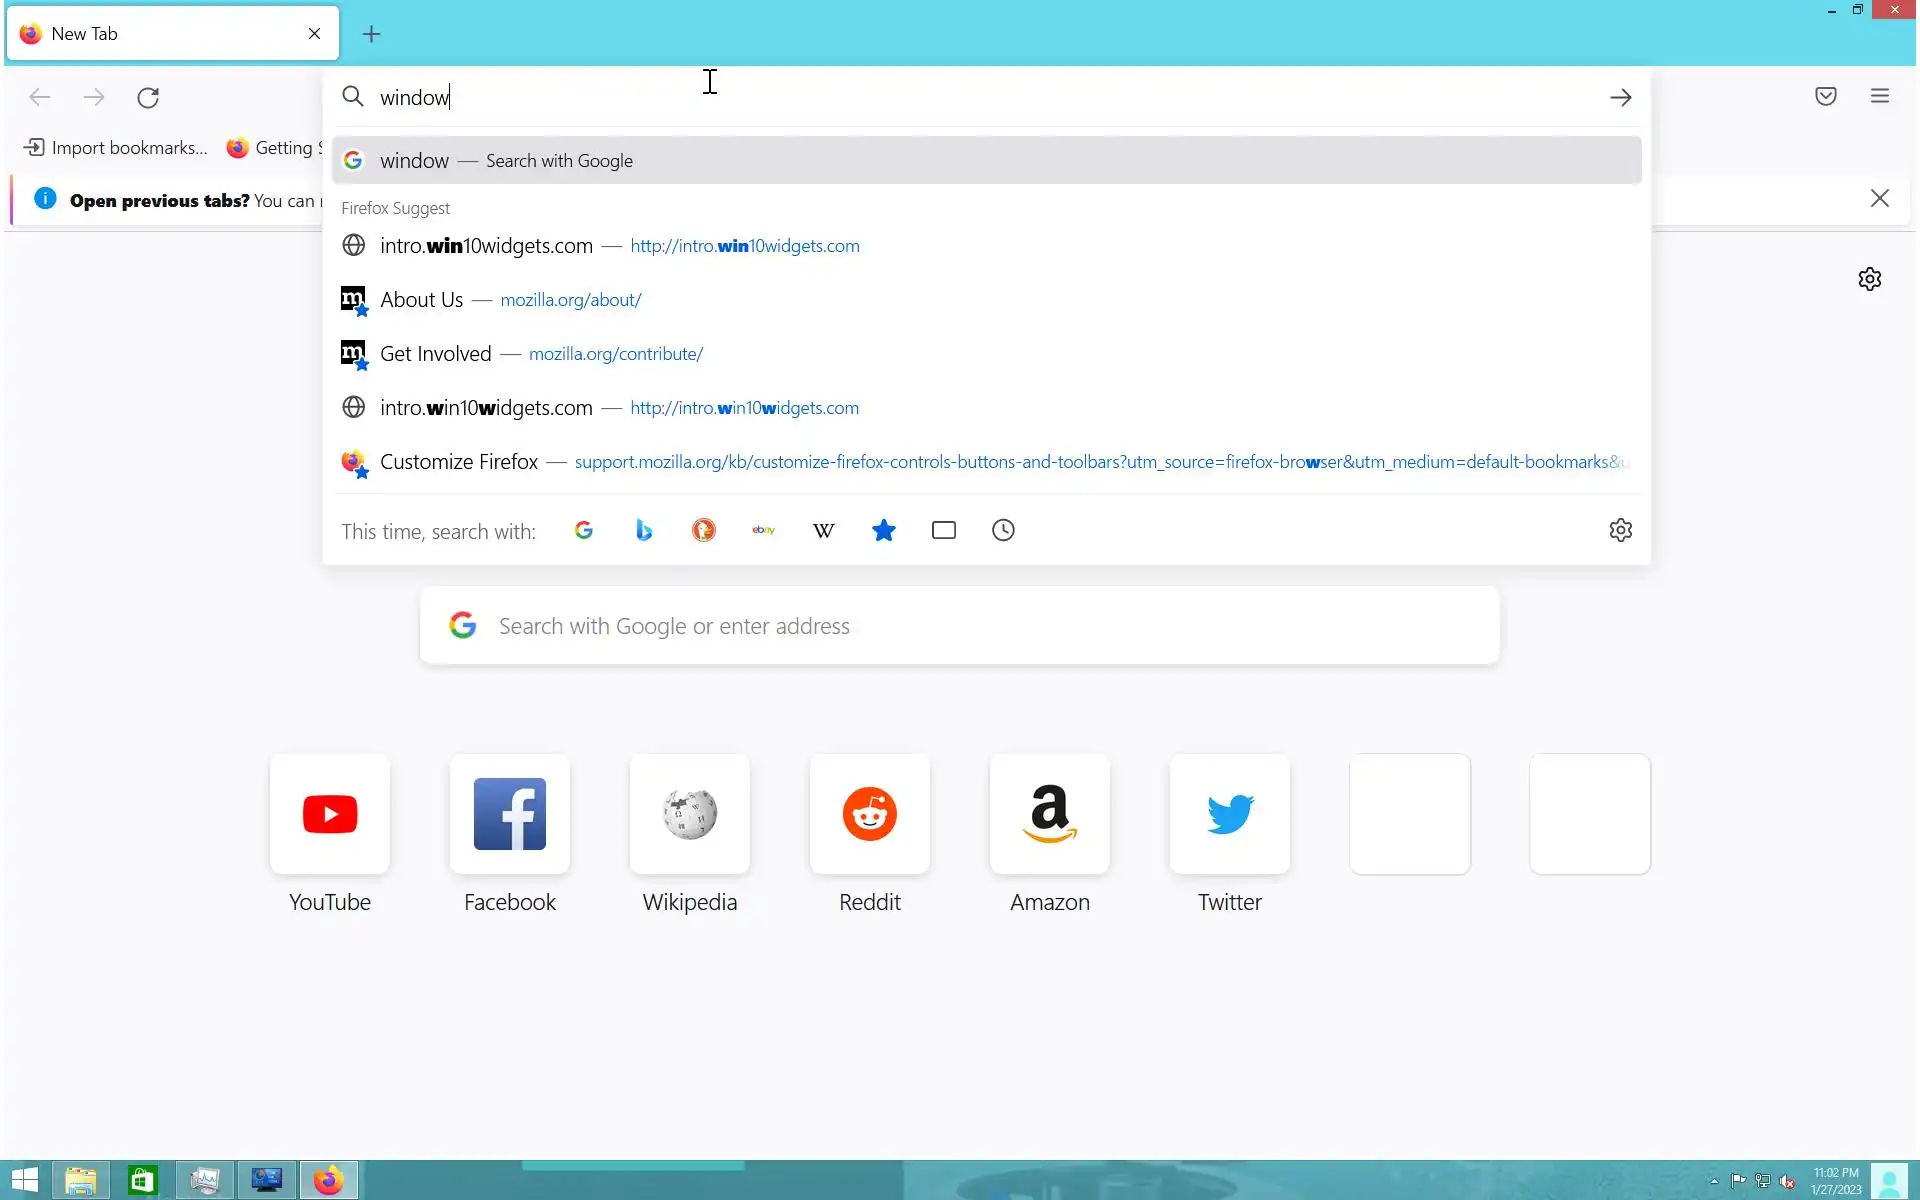Open search settings gear in dropdown

pos(1620,530)
